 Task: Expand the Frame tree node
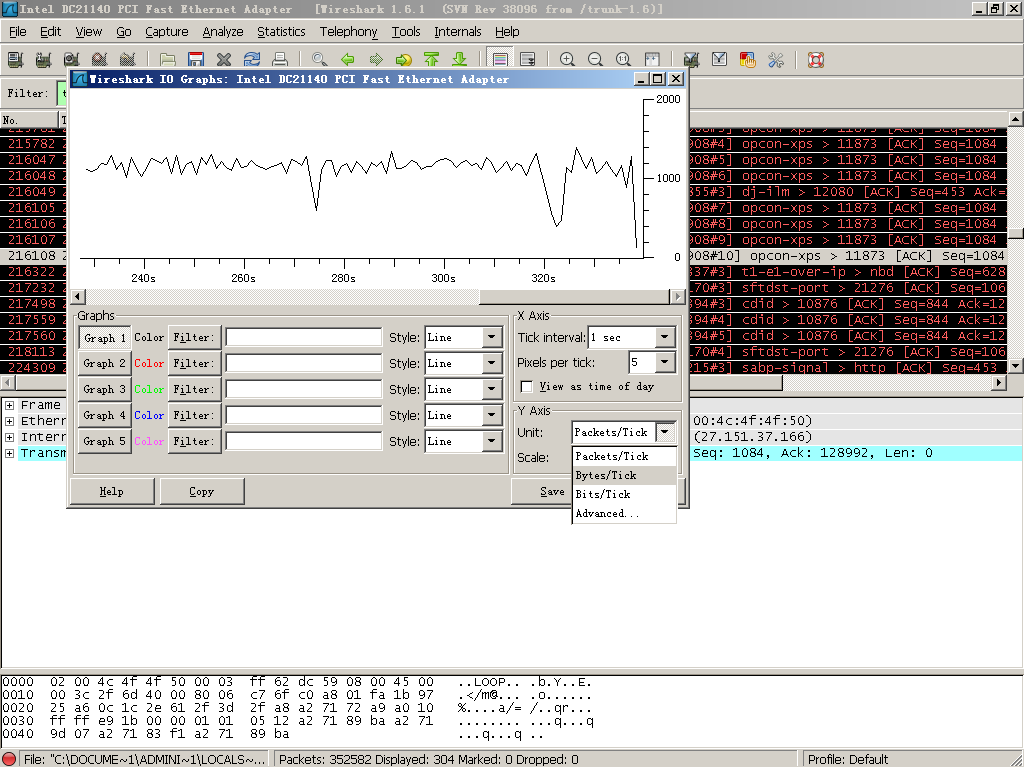tap(9, 405)
